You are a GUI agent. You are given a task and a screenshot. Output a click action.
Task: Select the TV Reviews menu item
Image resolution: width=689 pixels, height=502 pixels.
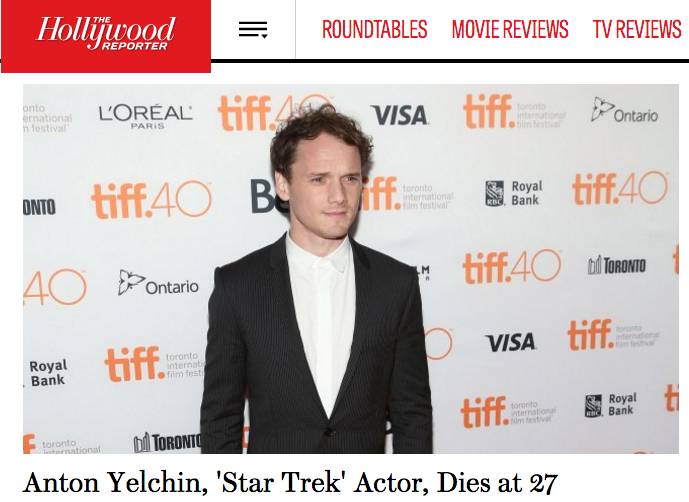(x=637, y=29)
